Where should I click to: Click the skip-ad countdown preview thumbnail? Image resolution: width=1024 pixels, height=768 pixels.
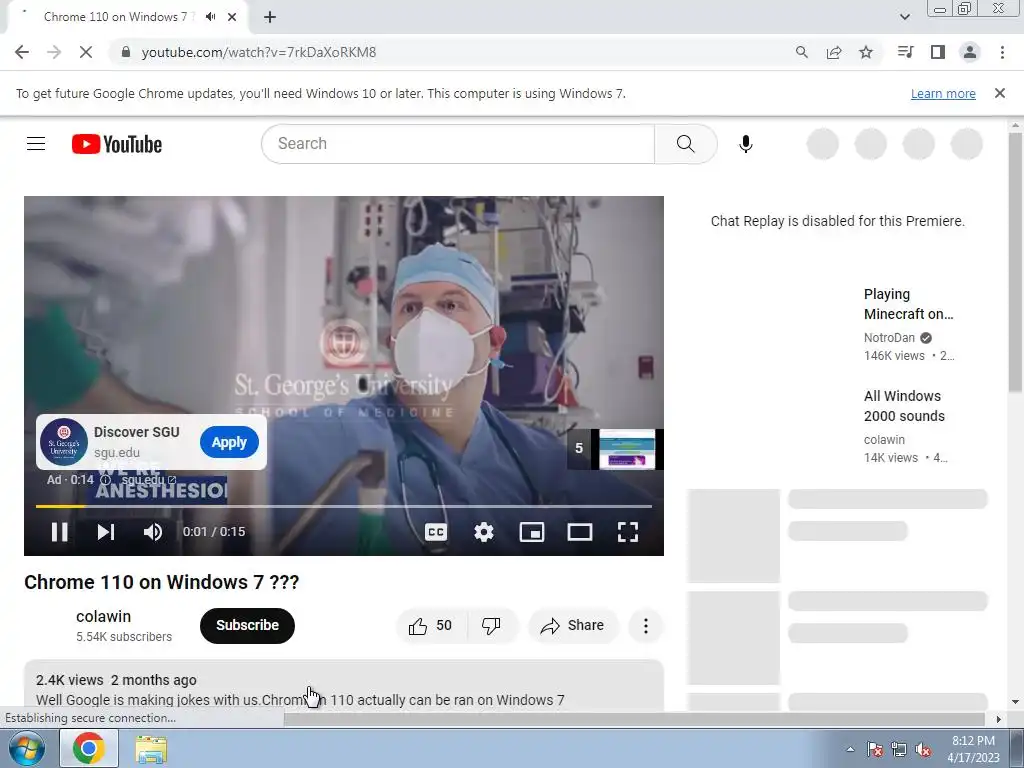(x=627, y=449)
